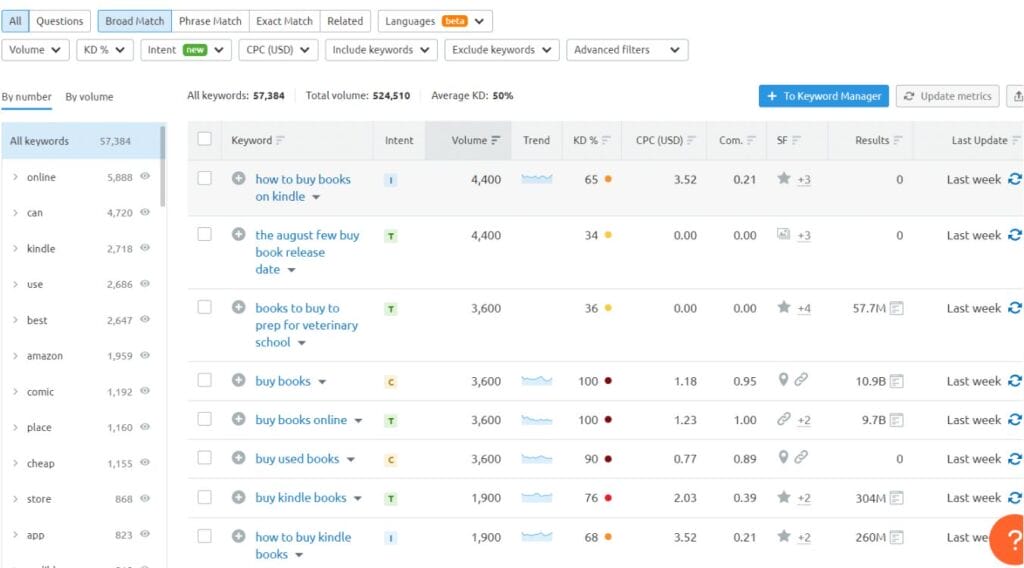Sort table by KD % column header

[x=592, y=140]
